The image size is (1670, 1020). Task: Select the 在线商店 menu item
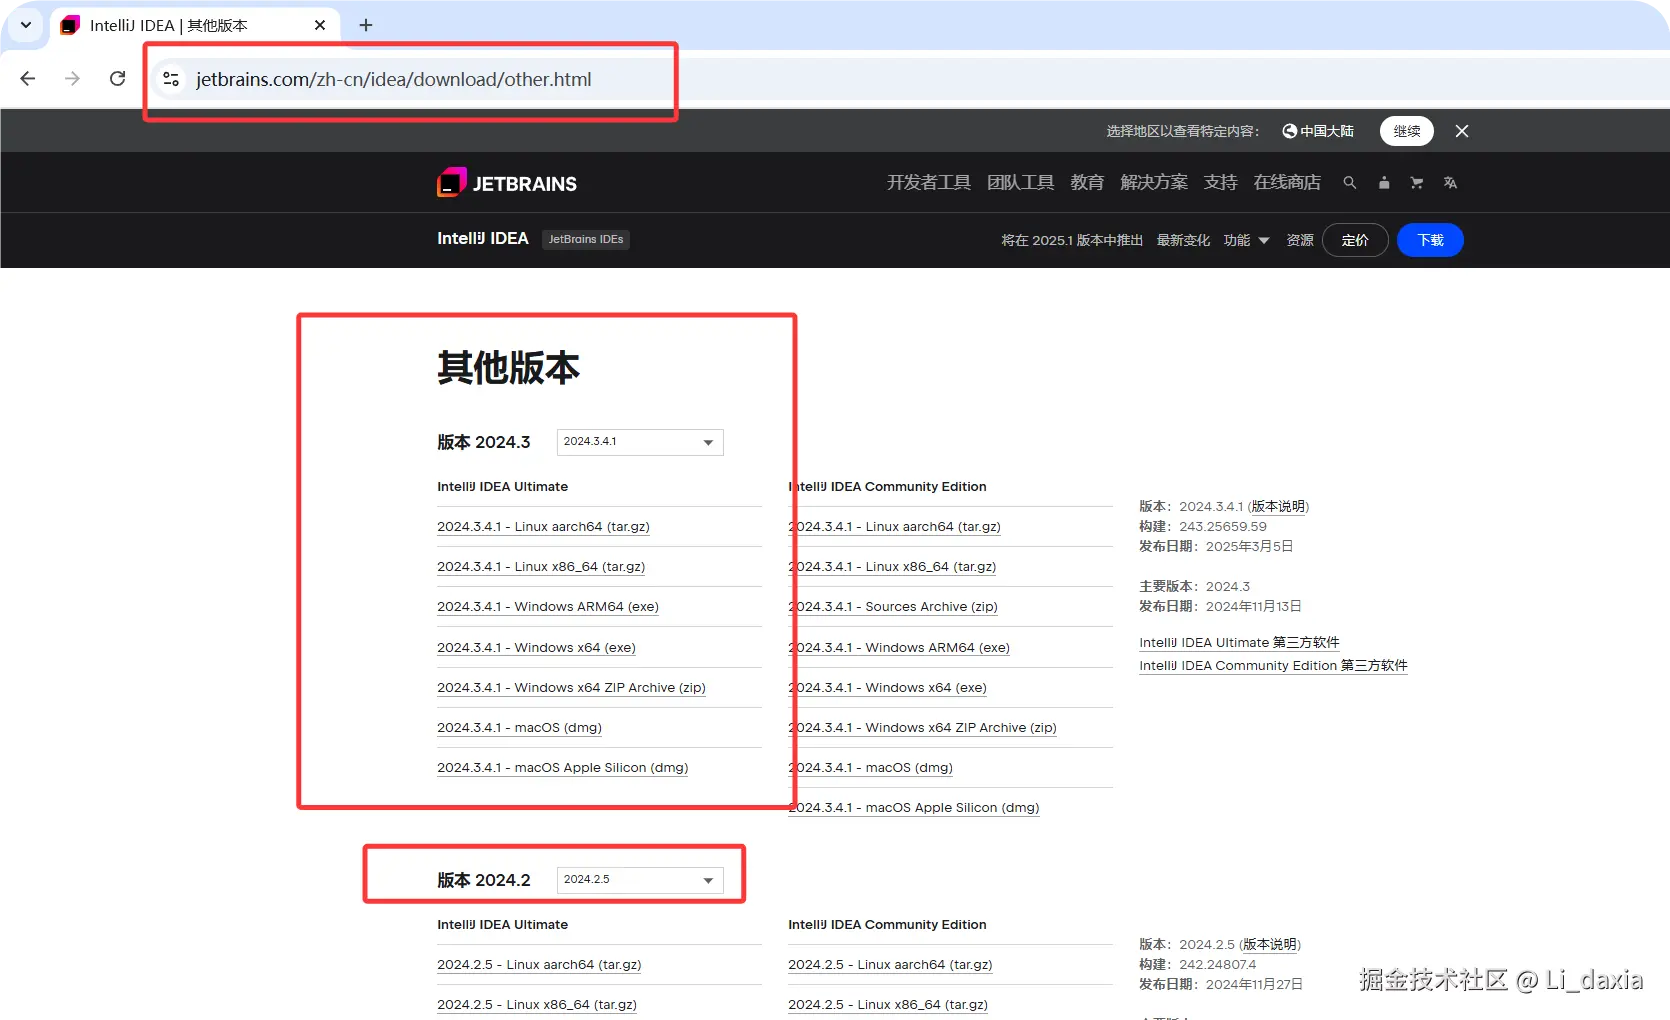point(1287,182)
